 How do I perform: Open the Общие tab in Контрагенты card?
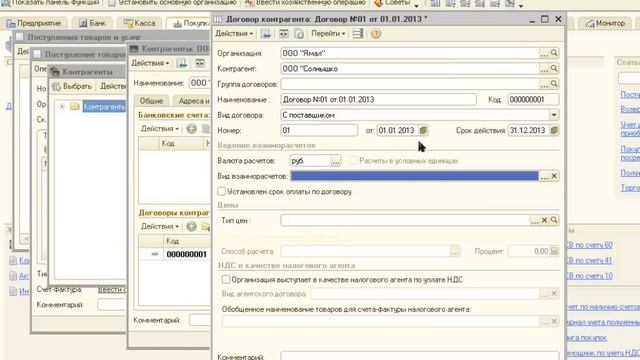coord(151,101)
